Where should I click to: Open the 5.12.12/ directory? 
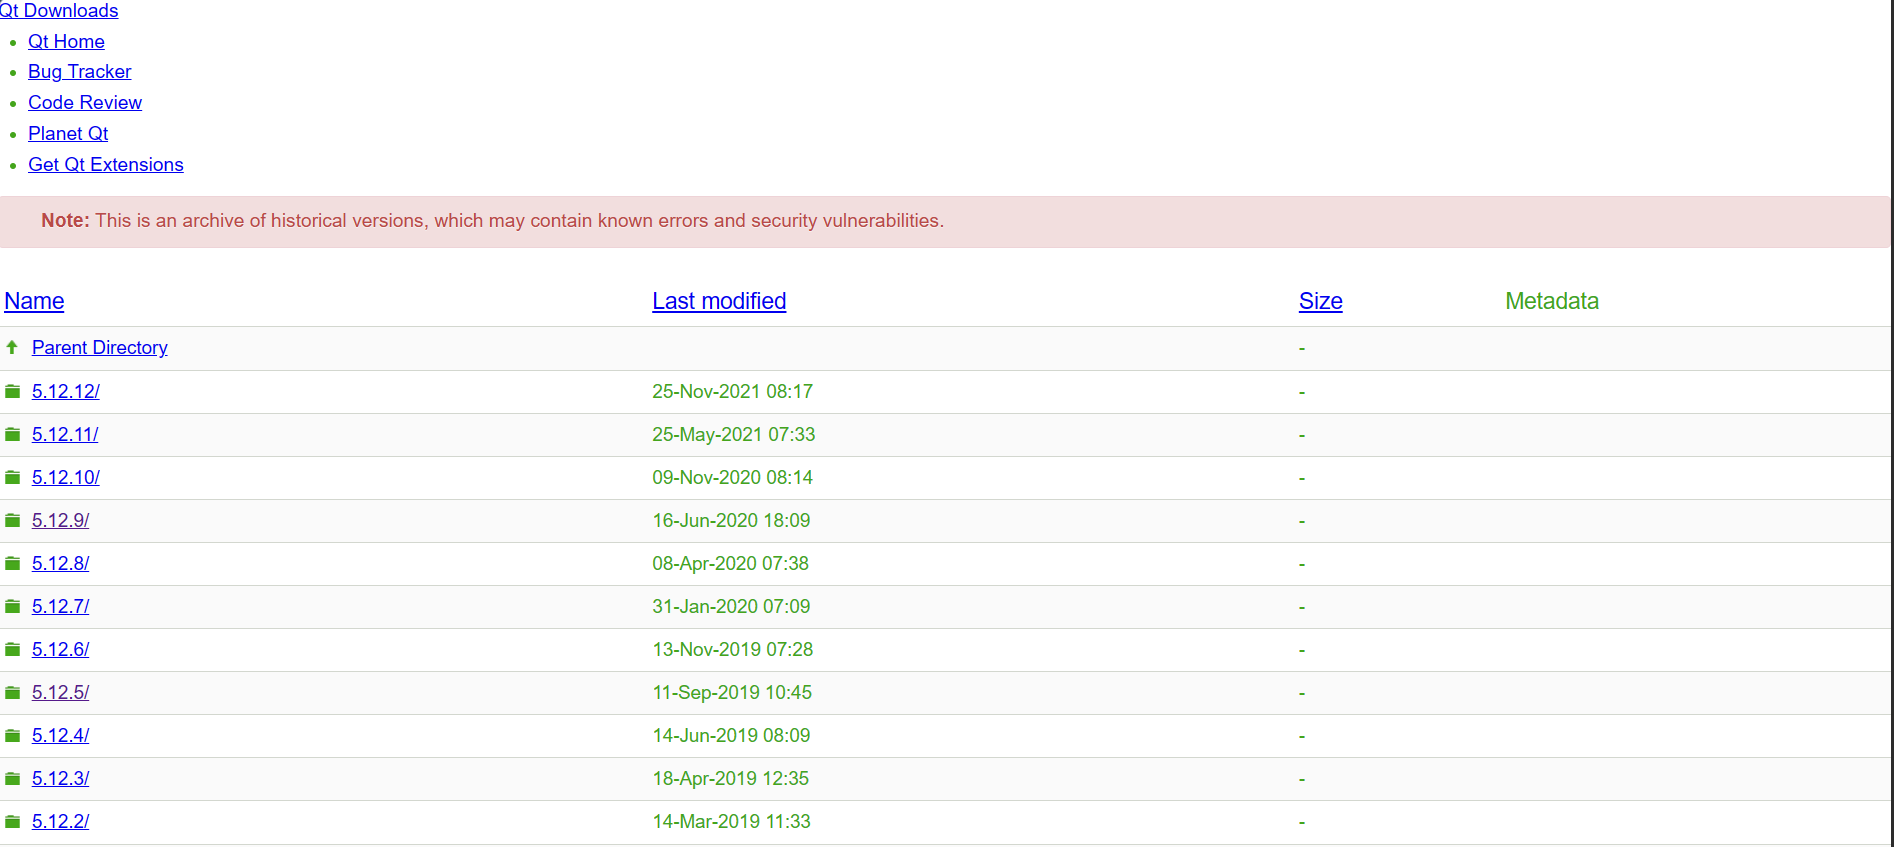pyautogui.click(x=66, y=391)
